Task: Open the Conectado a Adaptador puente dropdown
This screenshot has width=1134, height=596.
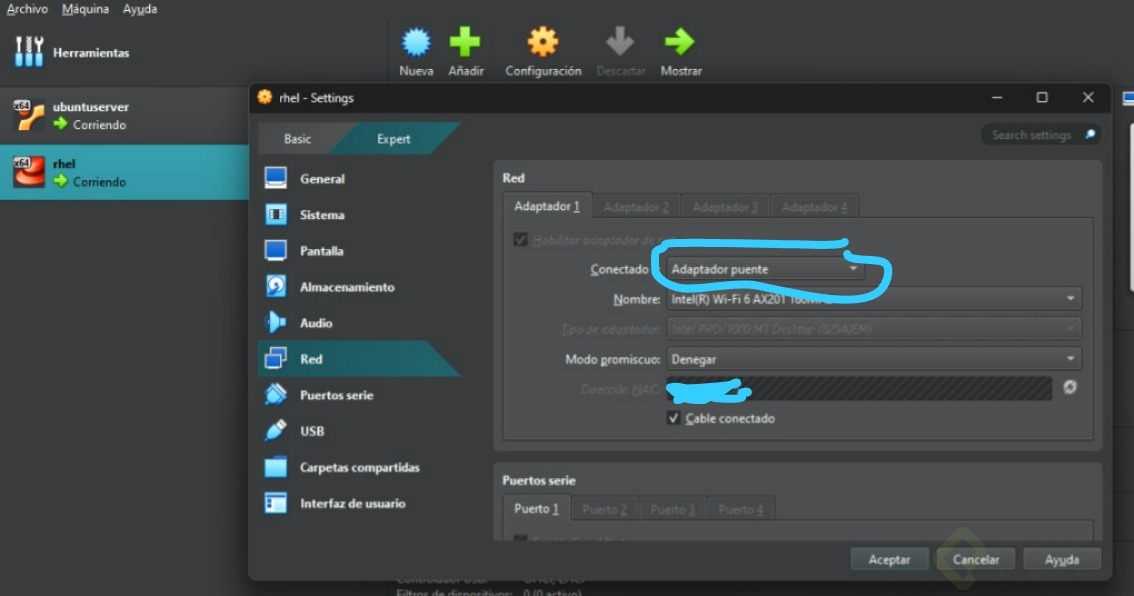Action: pos(765,269)
